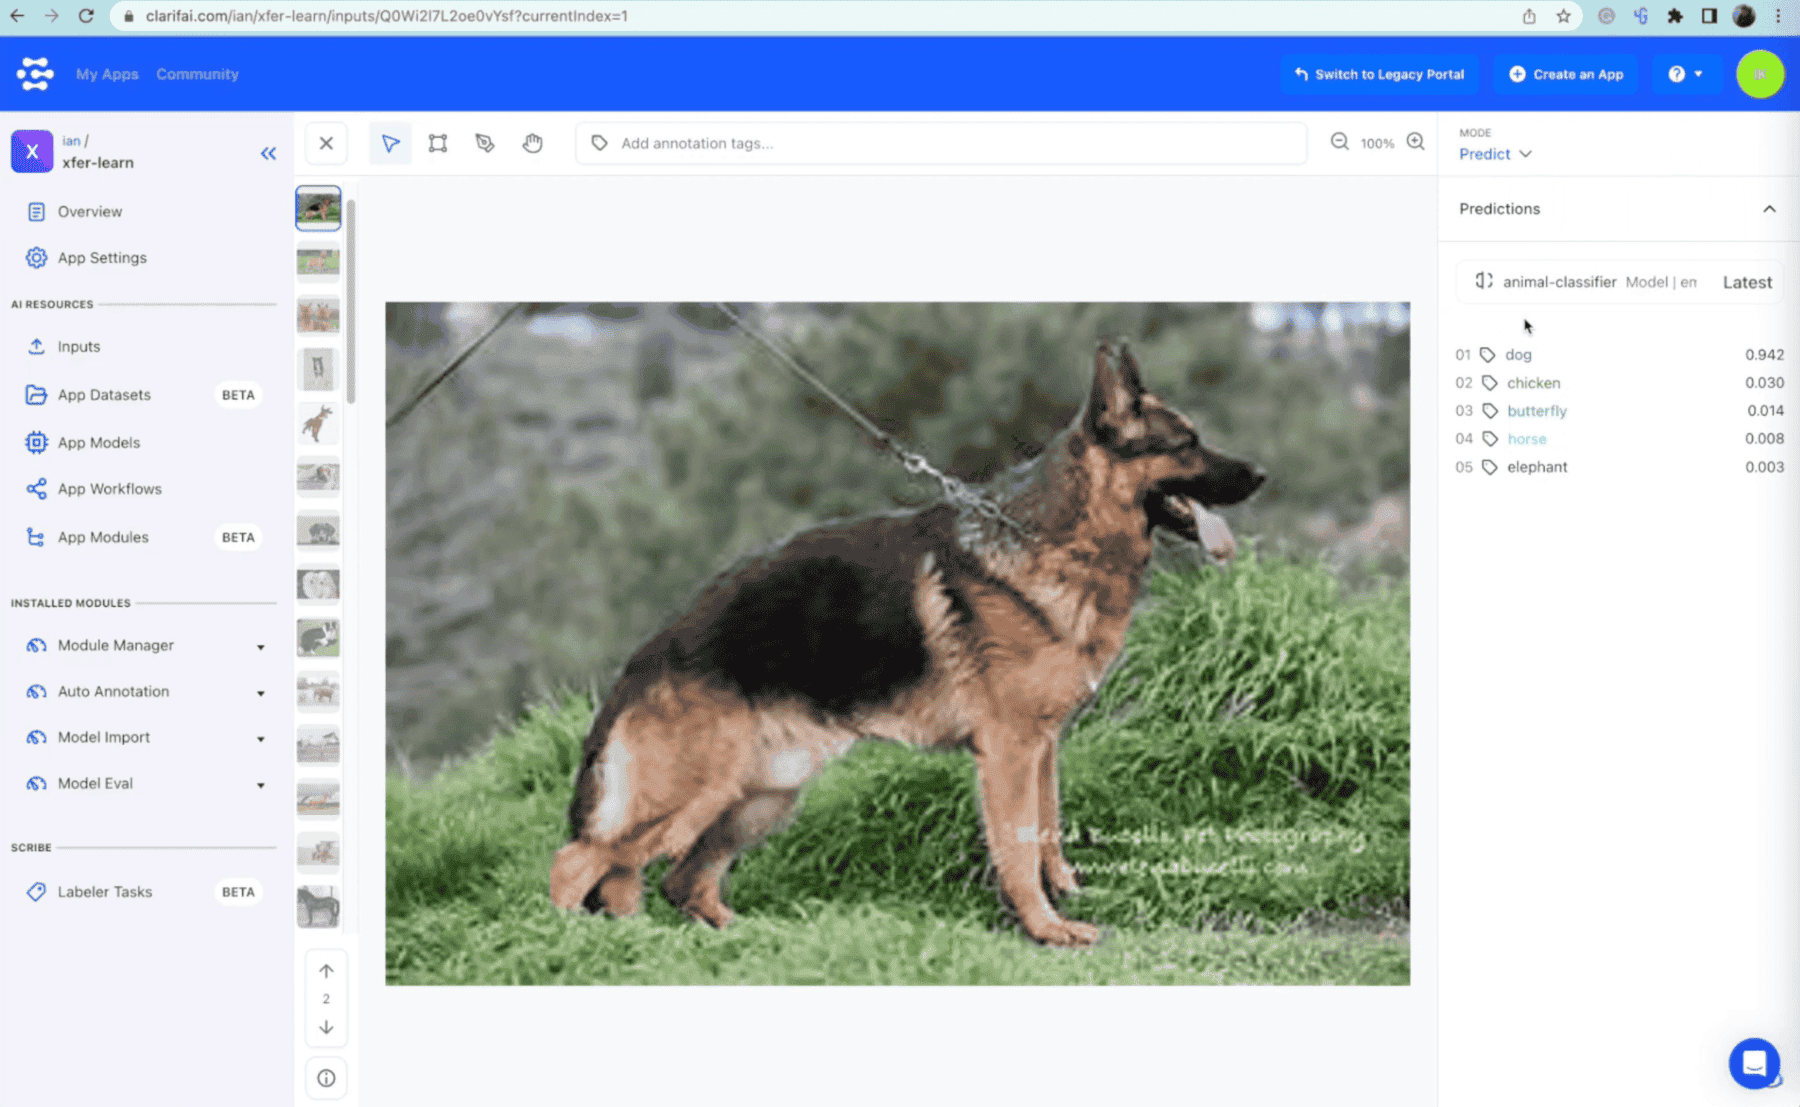Screen dimensions: 1800x1107
Task: Activate the hand pan tool
Action: (x=532, y=143)
